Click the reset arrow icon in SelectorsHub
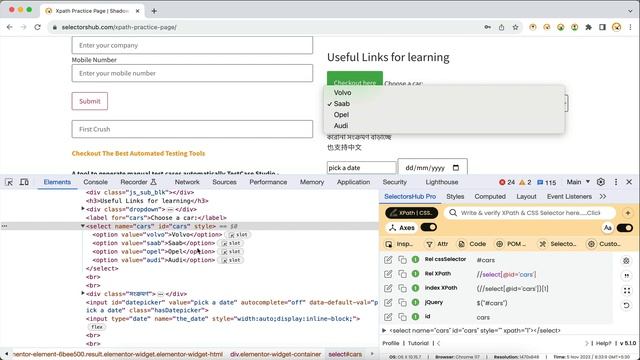The width and height of the screenshot is (640, 360). click(x=626, y=305)
